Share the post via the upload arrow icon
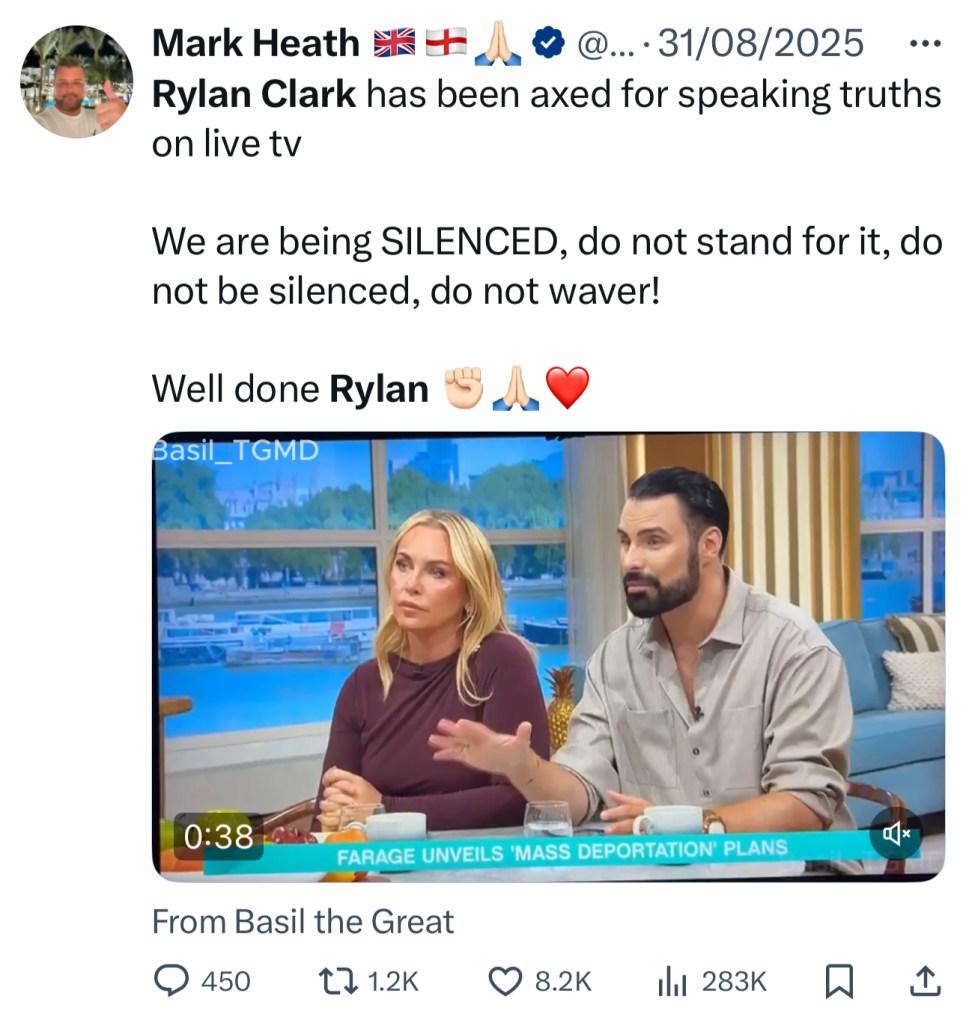 [x=925, y=982]
